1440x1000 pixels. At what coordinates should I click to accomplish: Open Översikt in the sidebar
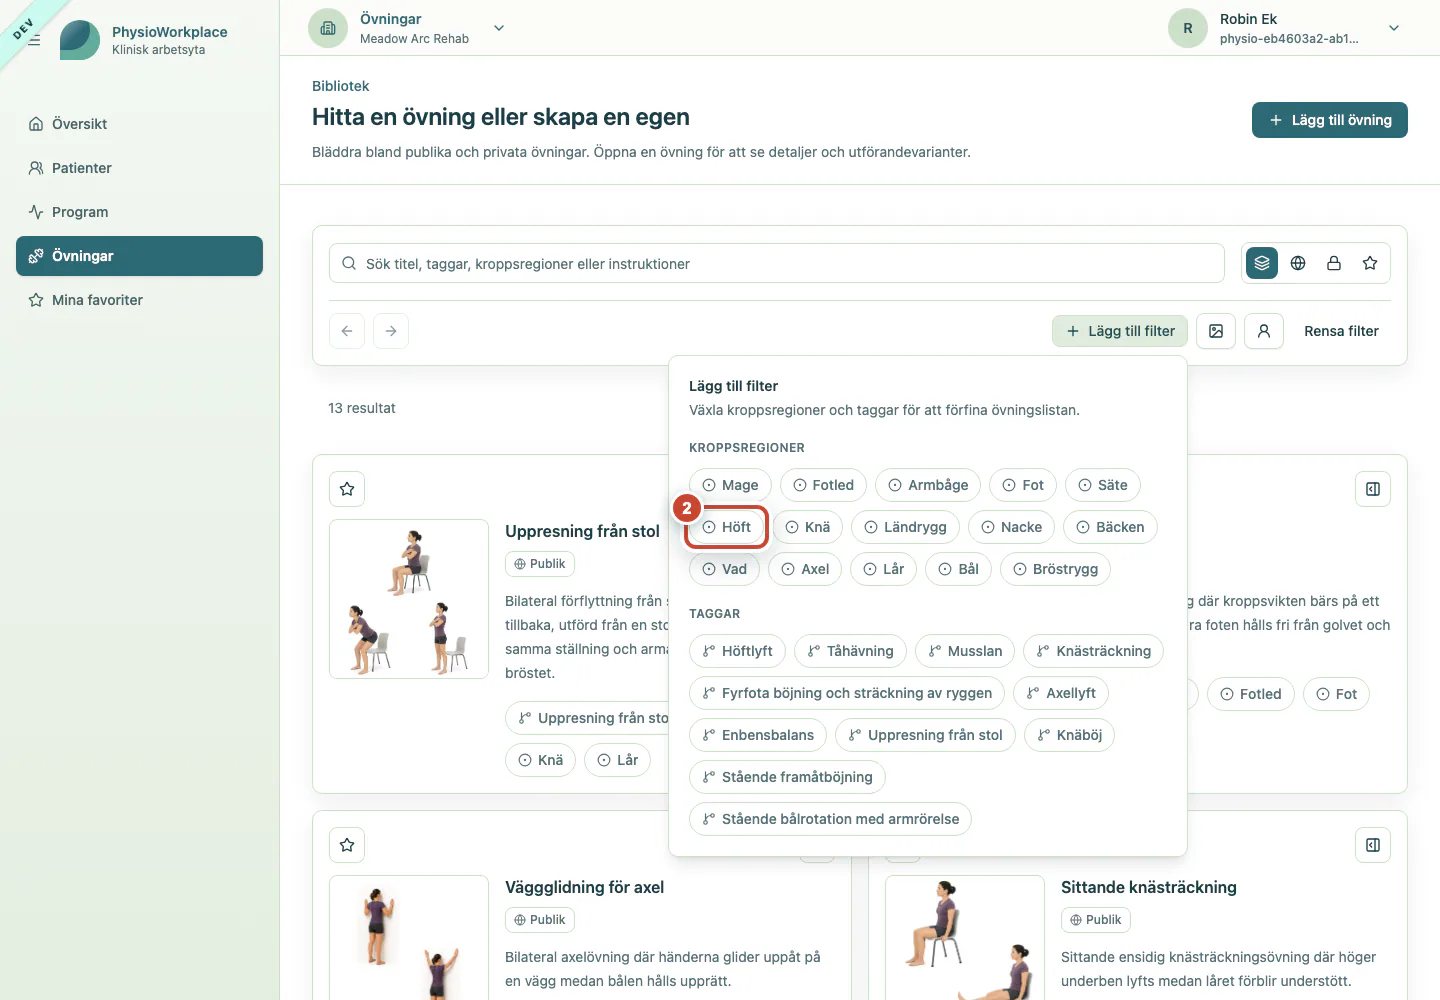139,124
